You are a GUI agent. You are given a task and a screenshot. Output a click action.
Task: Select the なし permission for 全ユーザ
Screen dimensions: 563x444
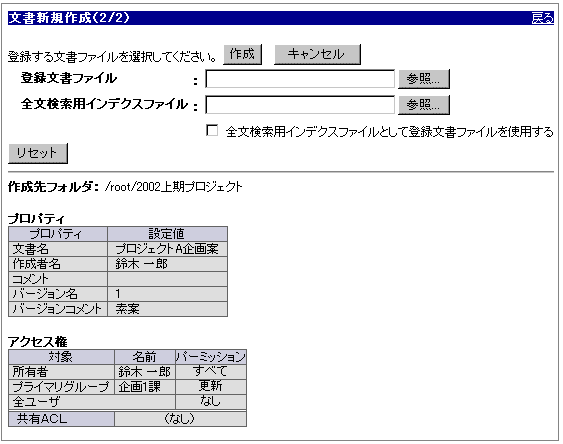coord(211,402)
